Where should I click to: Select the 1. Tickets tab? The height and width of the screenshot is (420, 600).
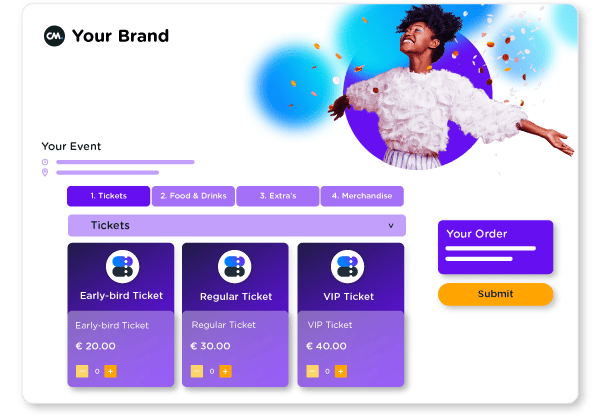(109, 196)
